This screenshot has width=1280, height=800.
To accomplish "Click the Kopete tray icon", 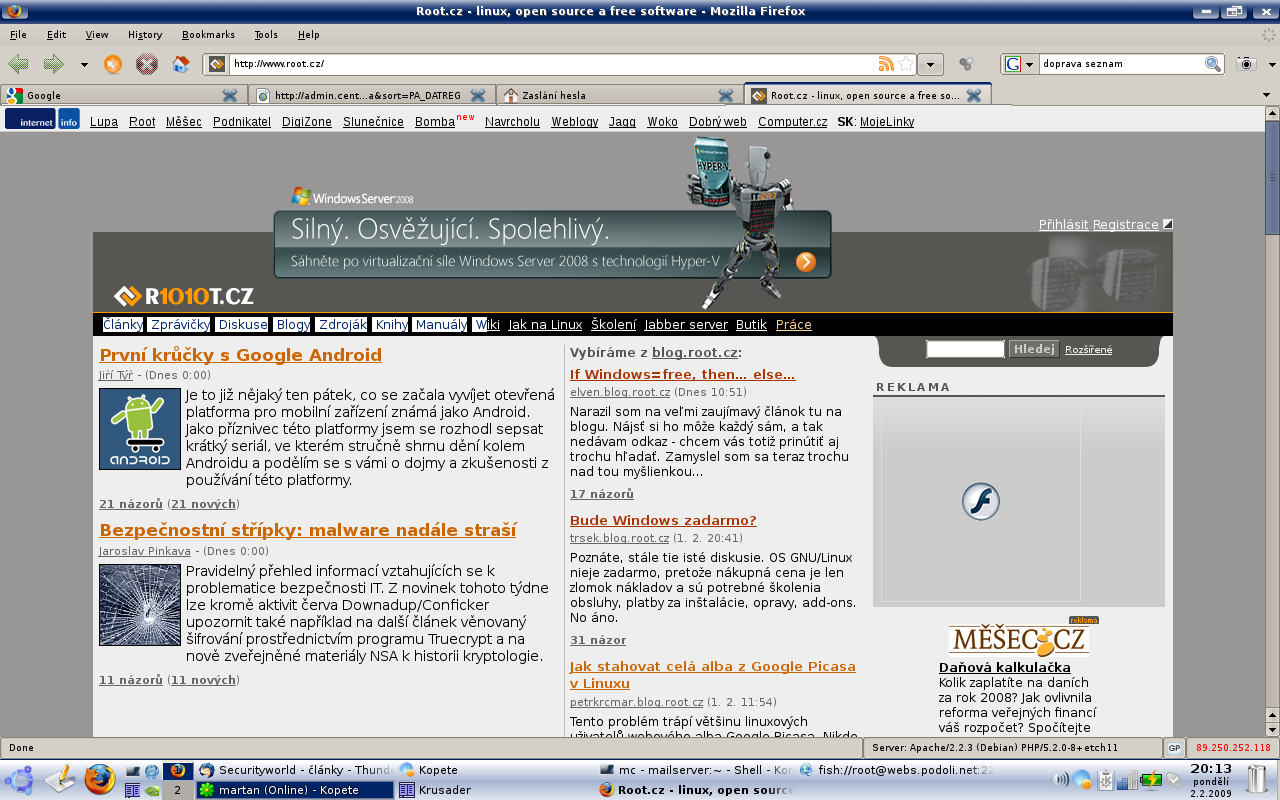I will coord(1082,780).
